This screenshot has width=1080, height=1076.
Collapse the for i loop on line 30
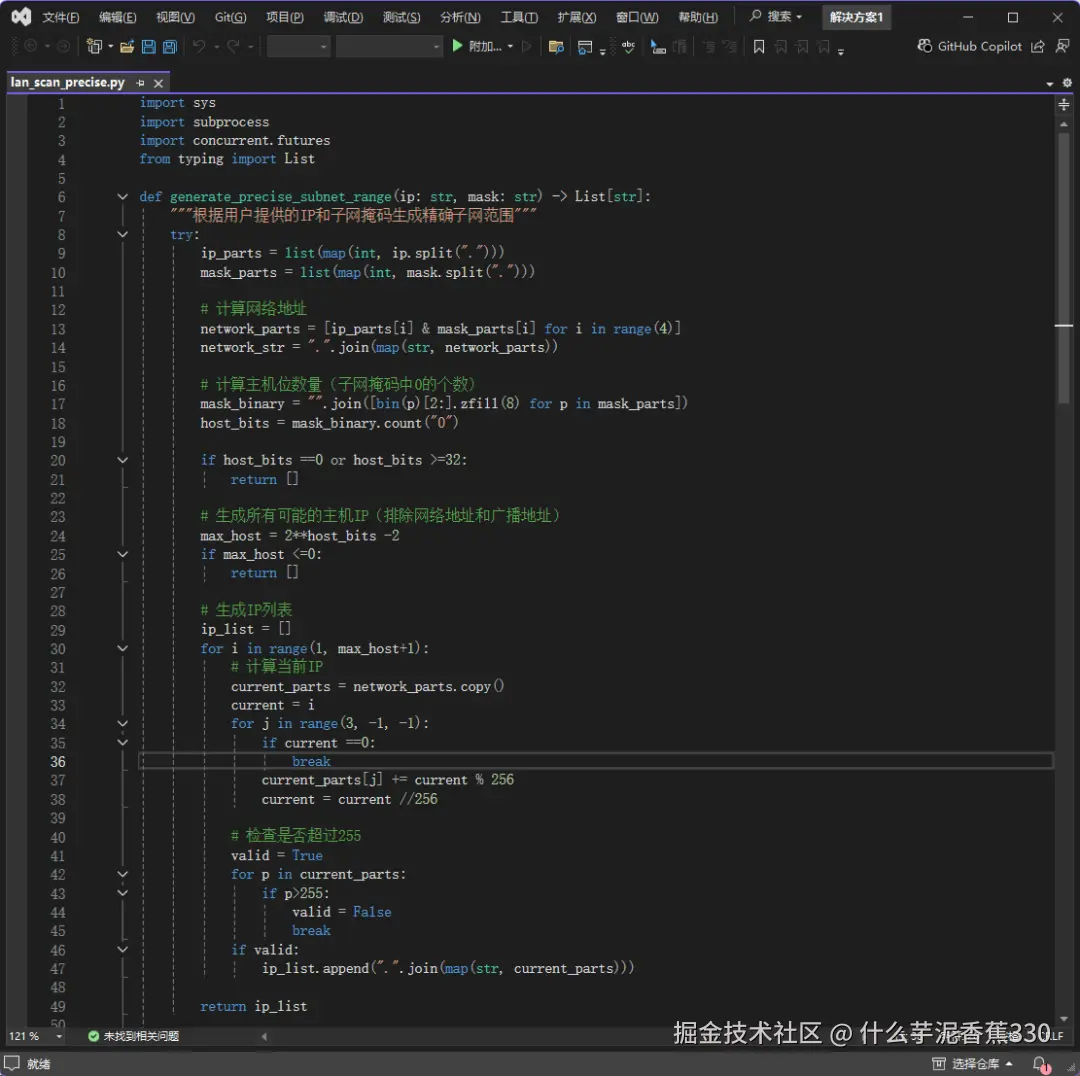coord(123,648)
